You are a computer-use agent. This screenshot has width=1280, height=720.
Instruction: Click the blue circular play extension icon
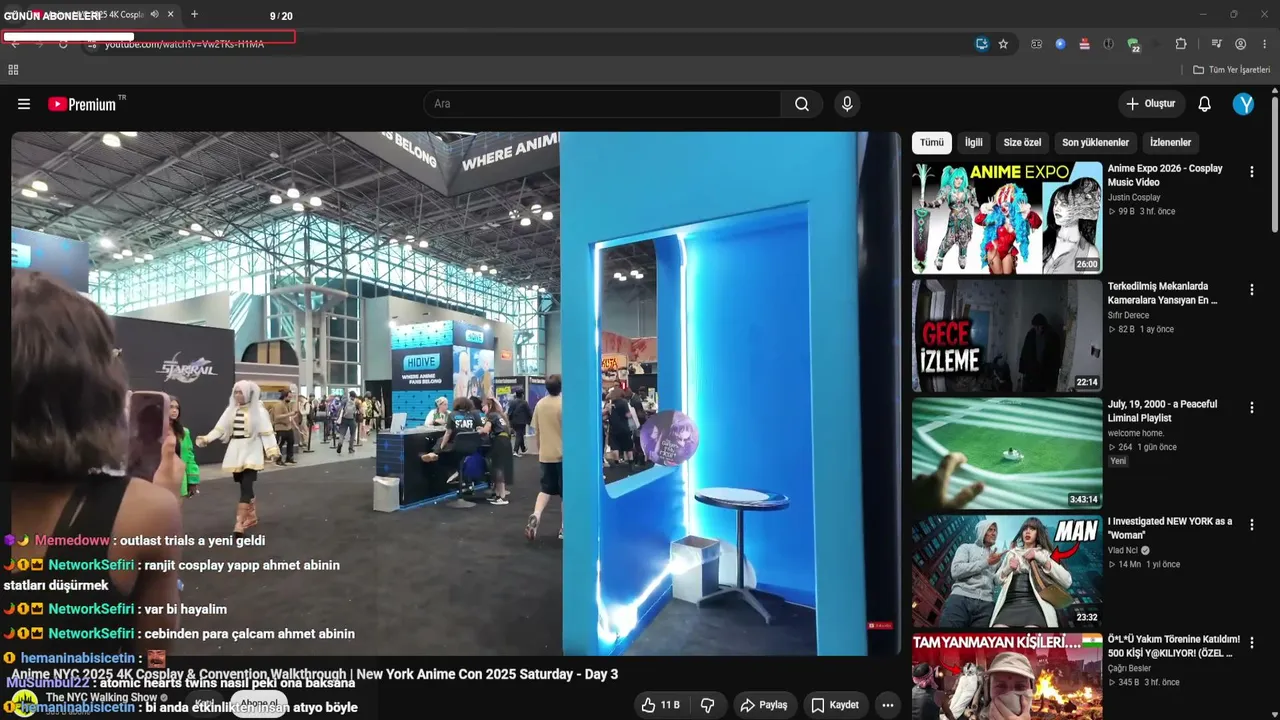coord(1060,44)
